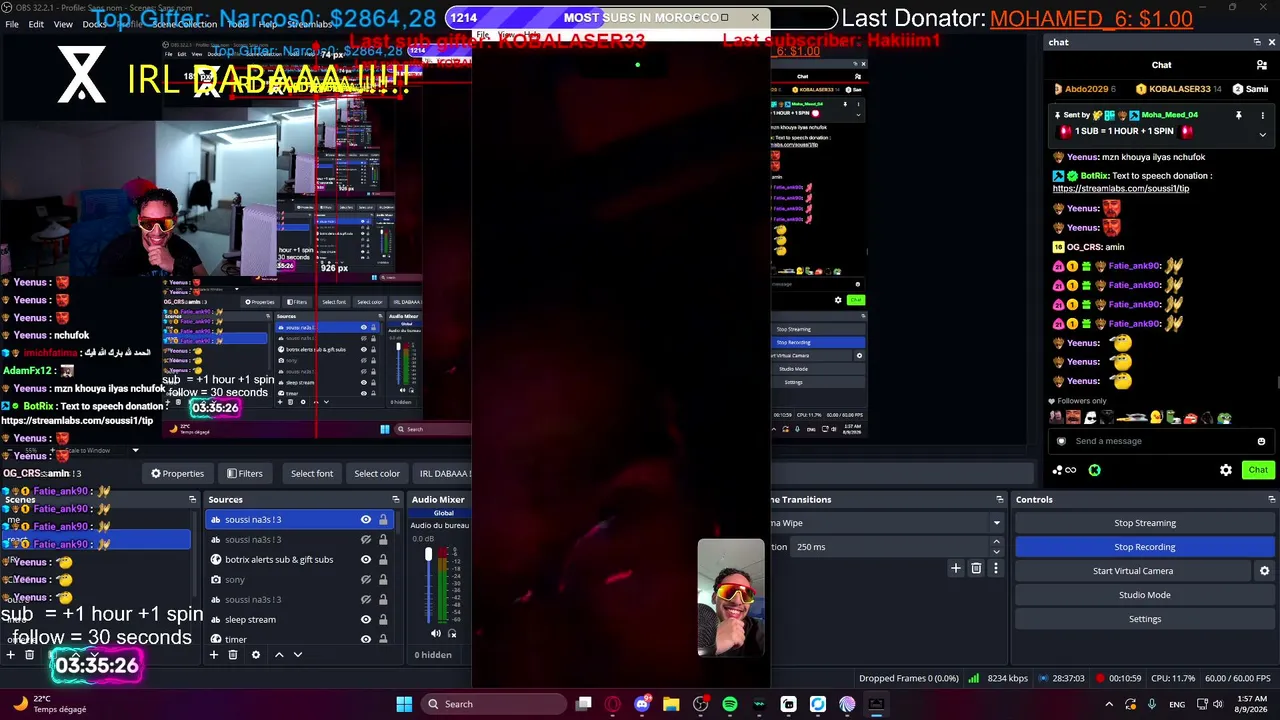Hide the botrix alerts sub & gift subs source

[366, 560]
